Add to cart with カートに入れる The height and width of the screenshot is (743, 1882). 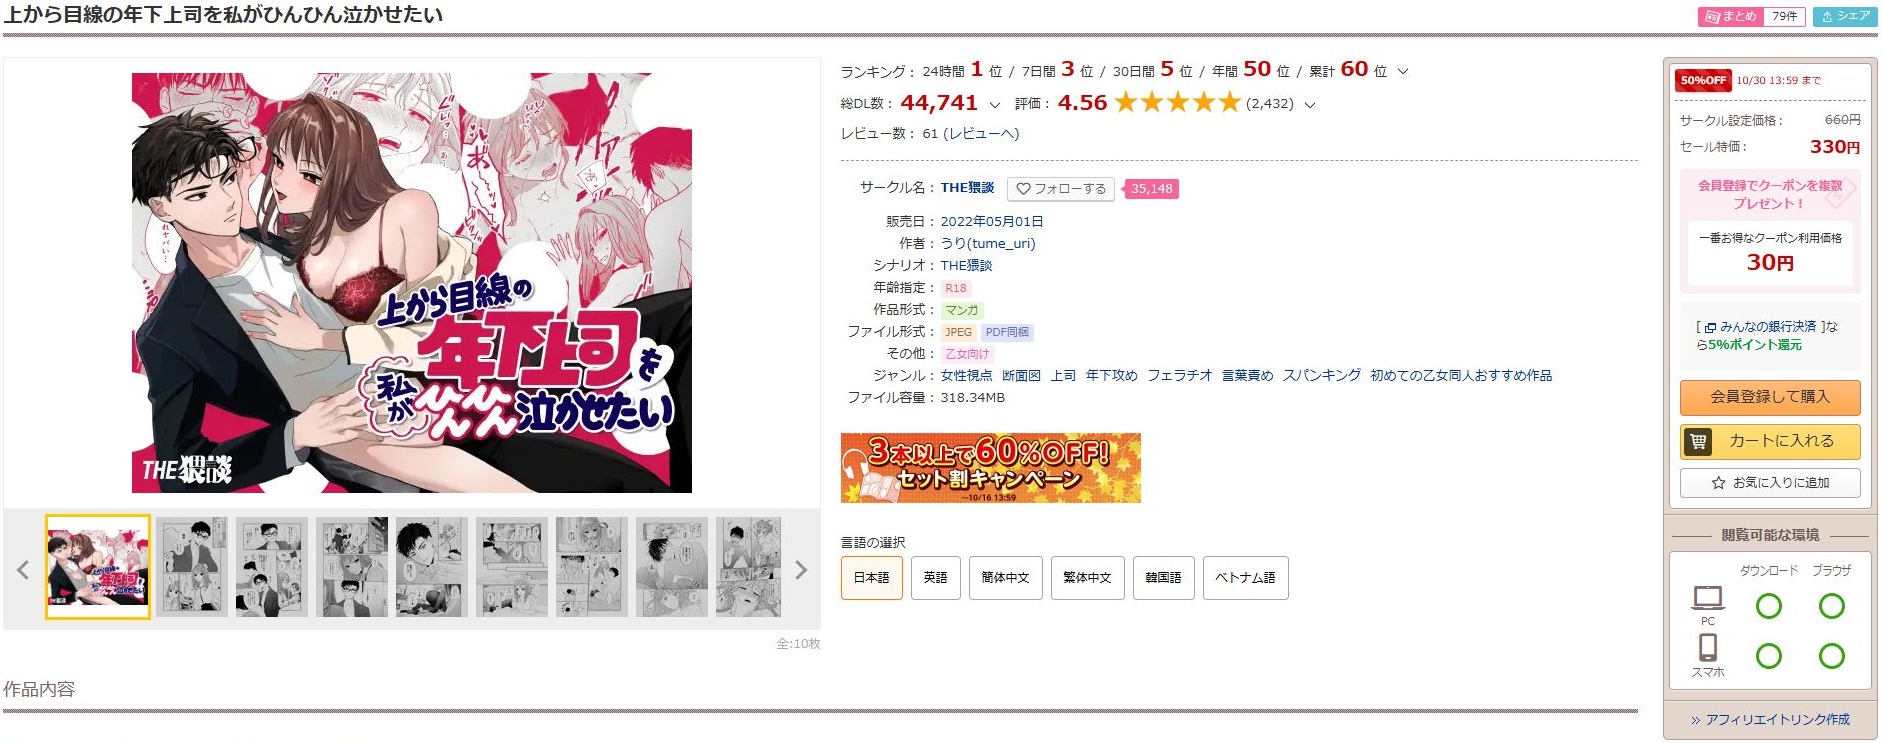pos(1770,441)
